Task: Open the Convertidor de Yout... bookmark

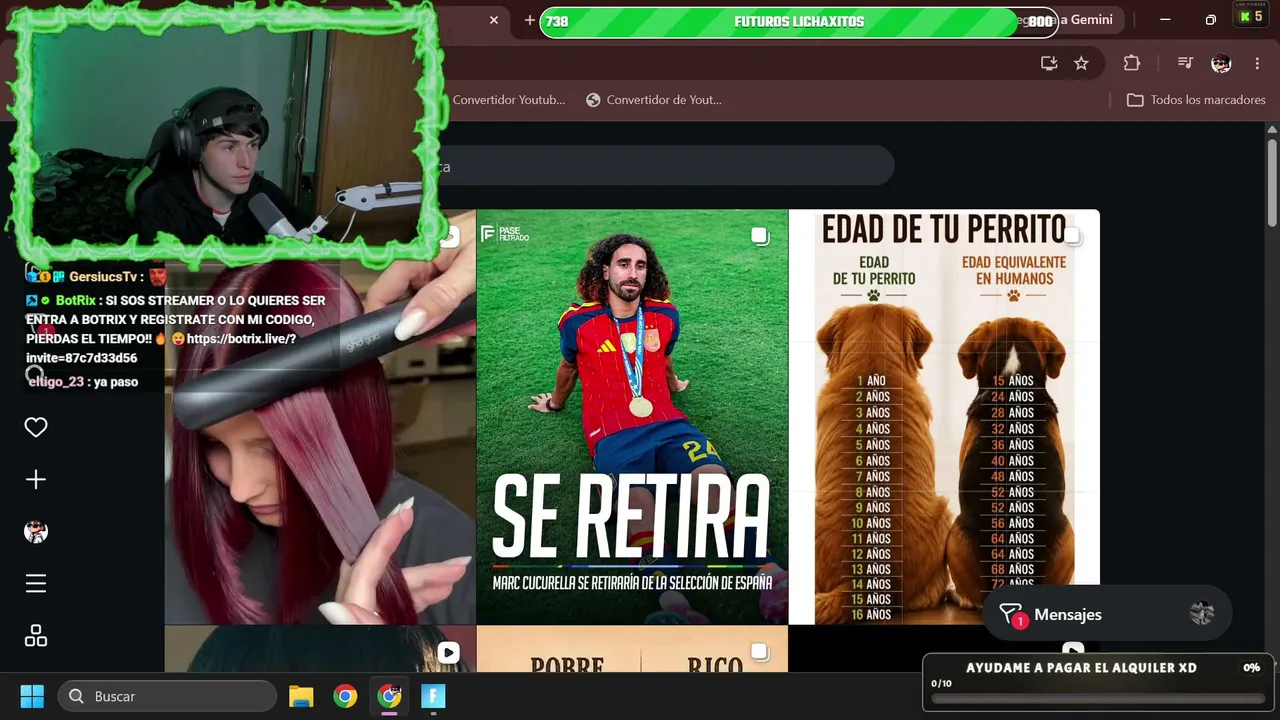Action: 654,100
